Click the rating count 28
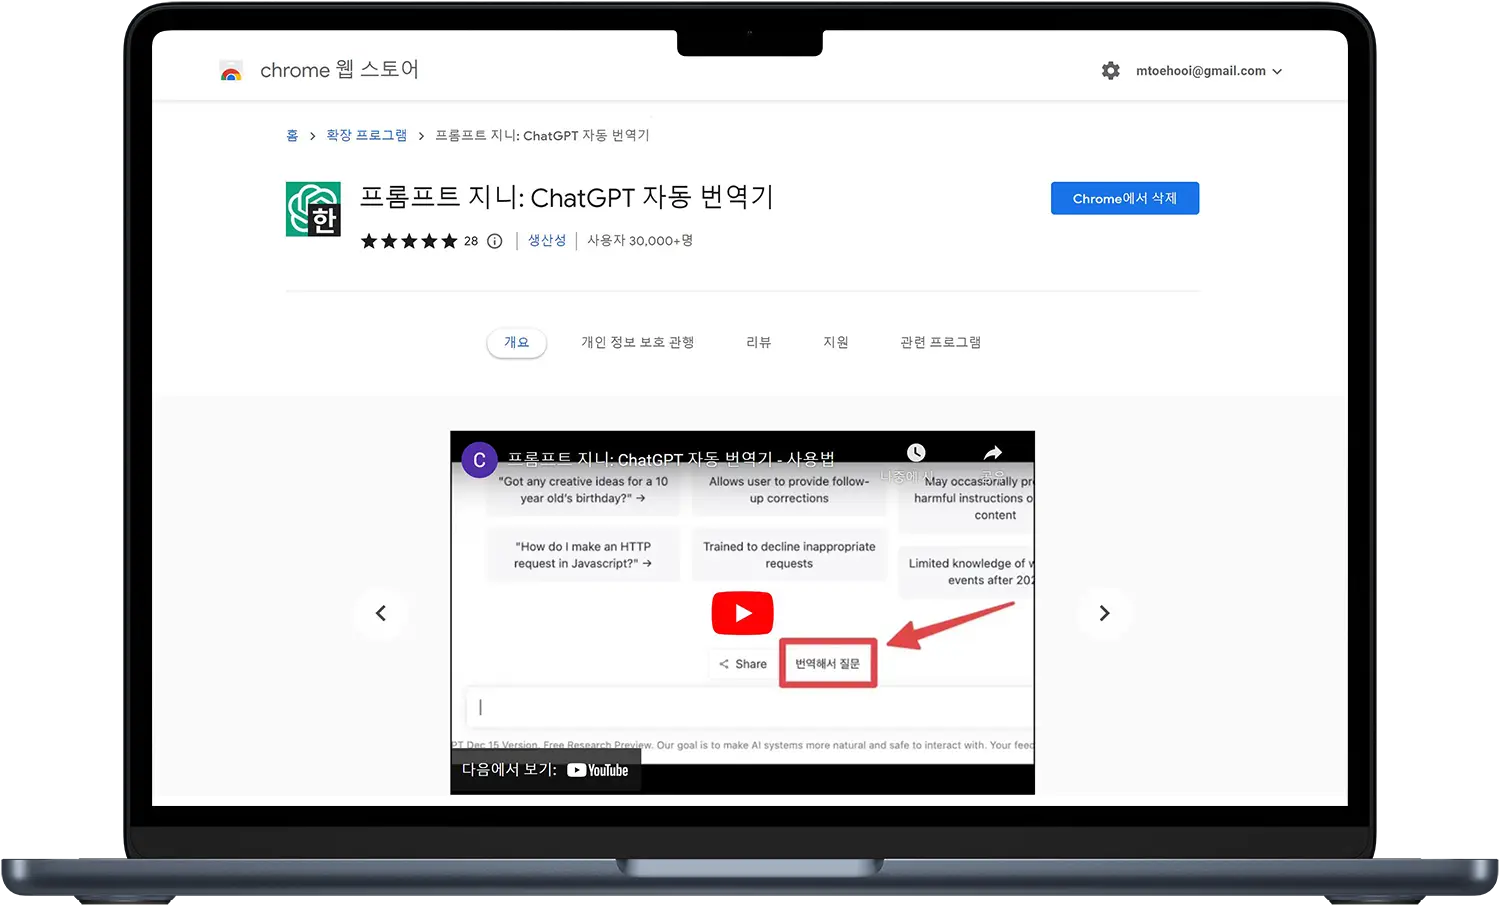1500x906 pixels. click(471, 241)
